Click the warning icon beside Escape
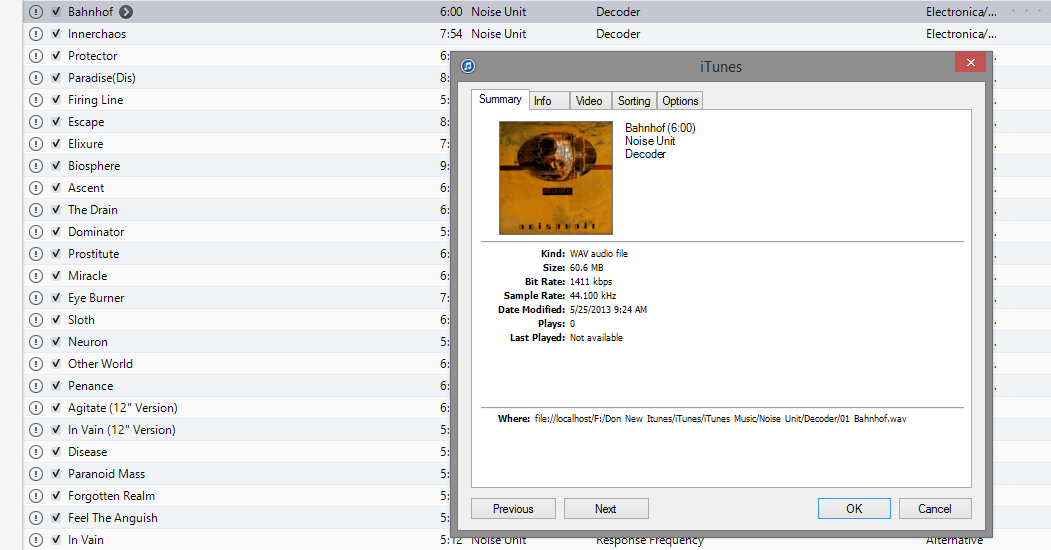This screenshot has width=1051, height=550. (x=36, y=122)
